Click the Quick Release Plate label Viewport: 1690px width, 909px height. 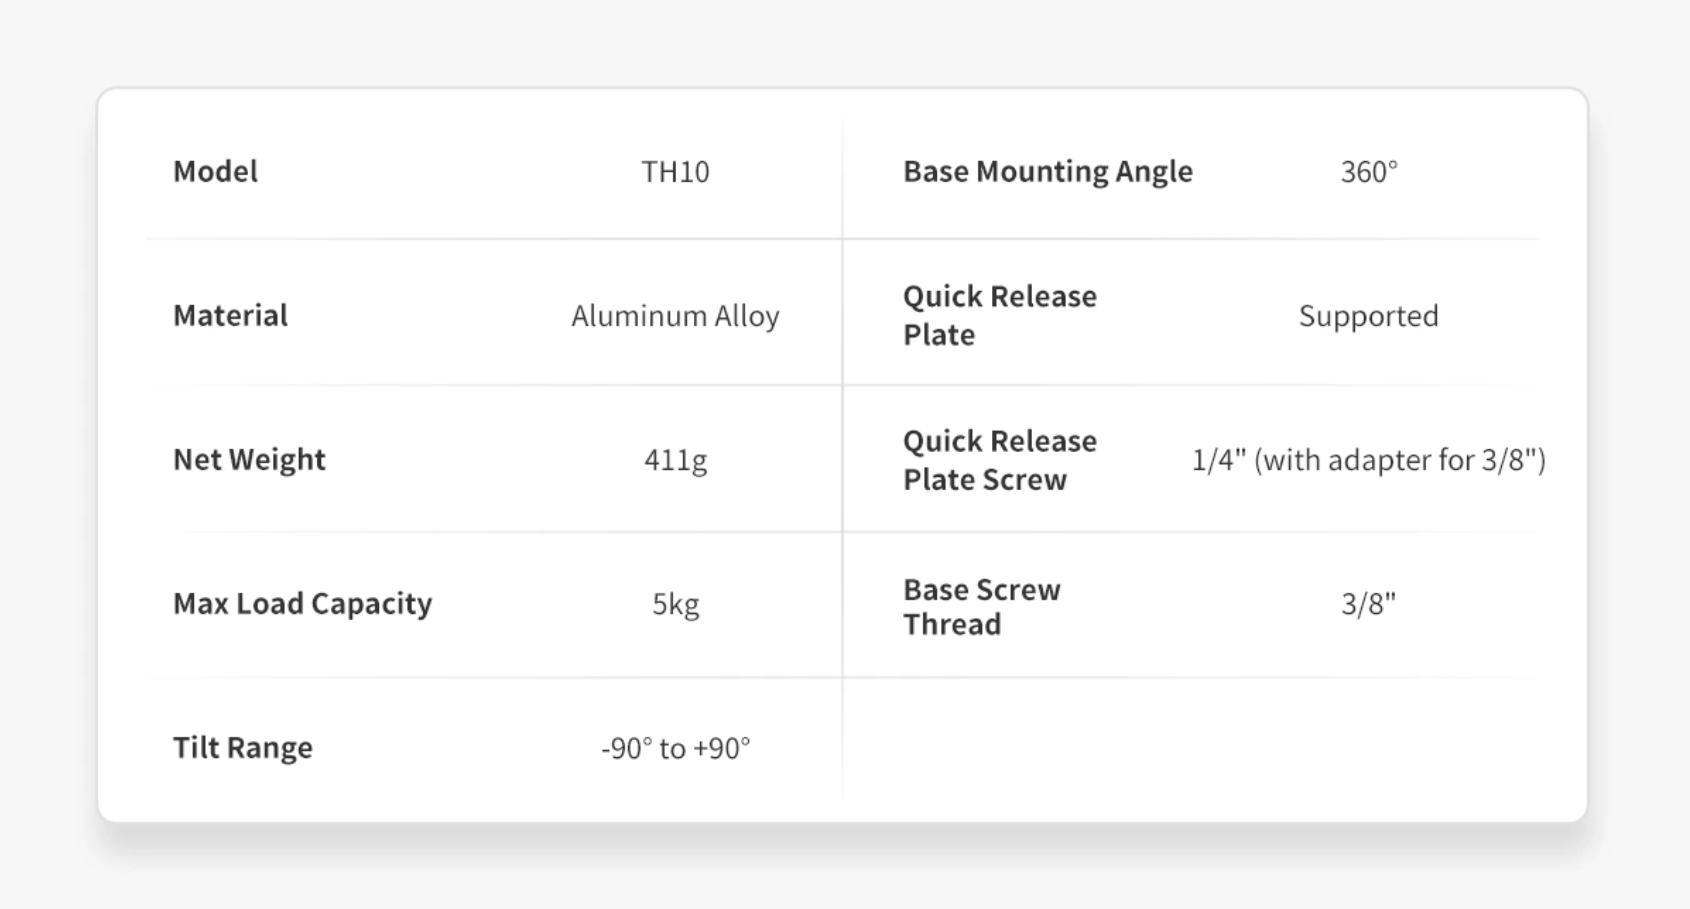tap(1000, 315)
